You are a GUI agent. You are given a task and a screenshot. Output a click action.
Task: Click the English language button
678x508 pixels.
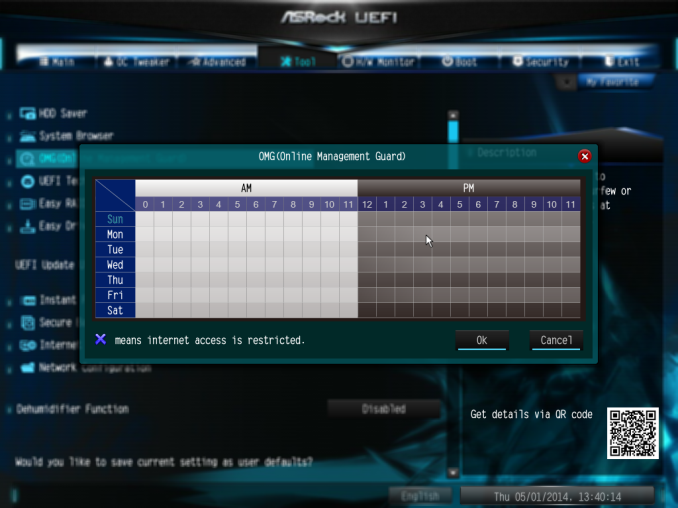point(420,496)
